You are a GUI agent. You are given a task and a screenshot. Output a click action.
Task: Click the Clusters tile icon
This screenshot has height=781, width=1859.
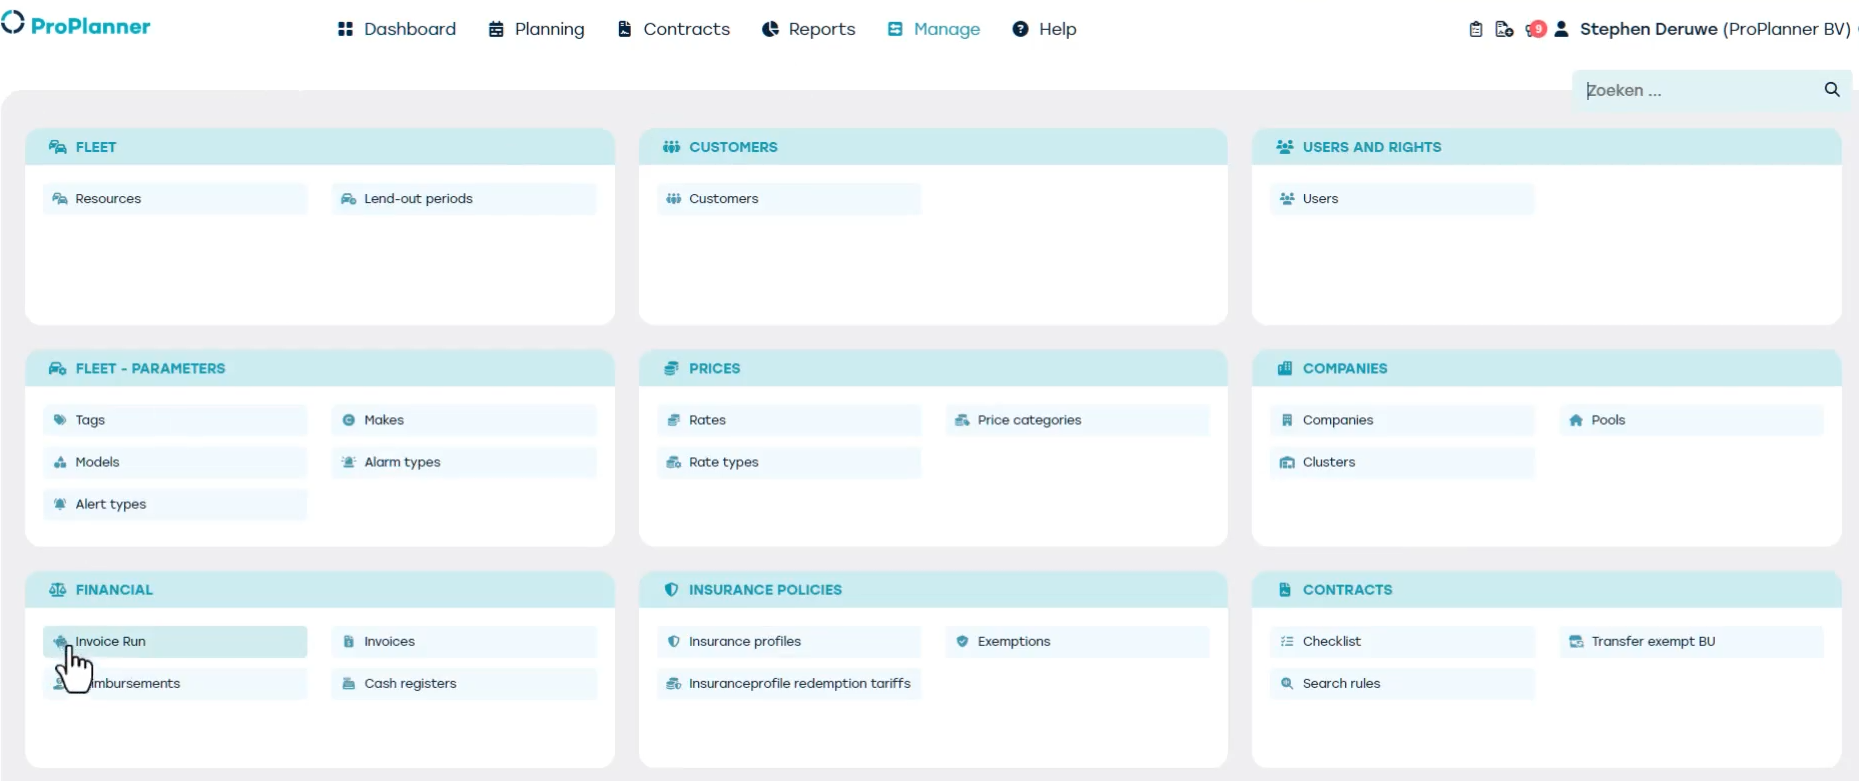1287,462
